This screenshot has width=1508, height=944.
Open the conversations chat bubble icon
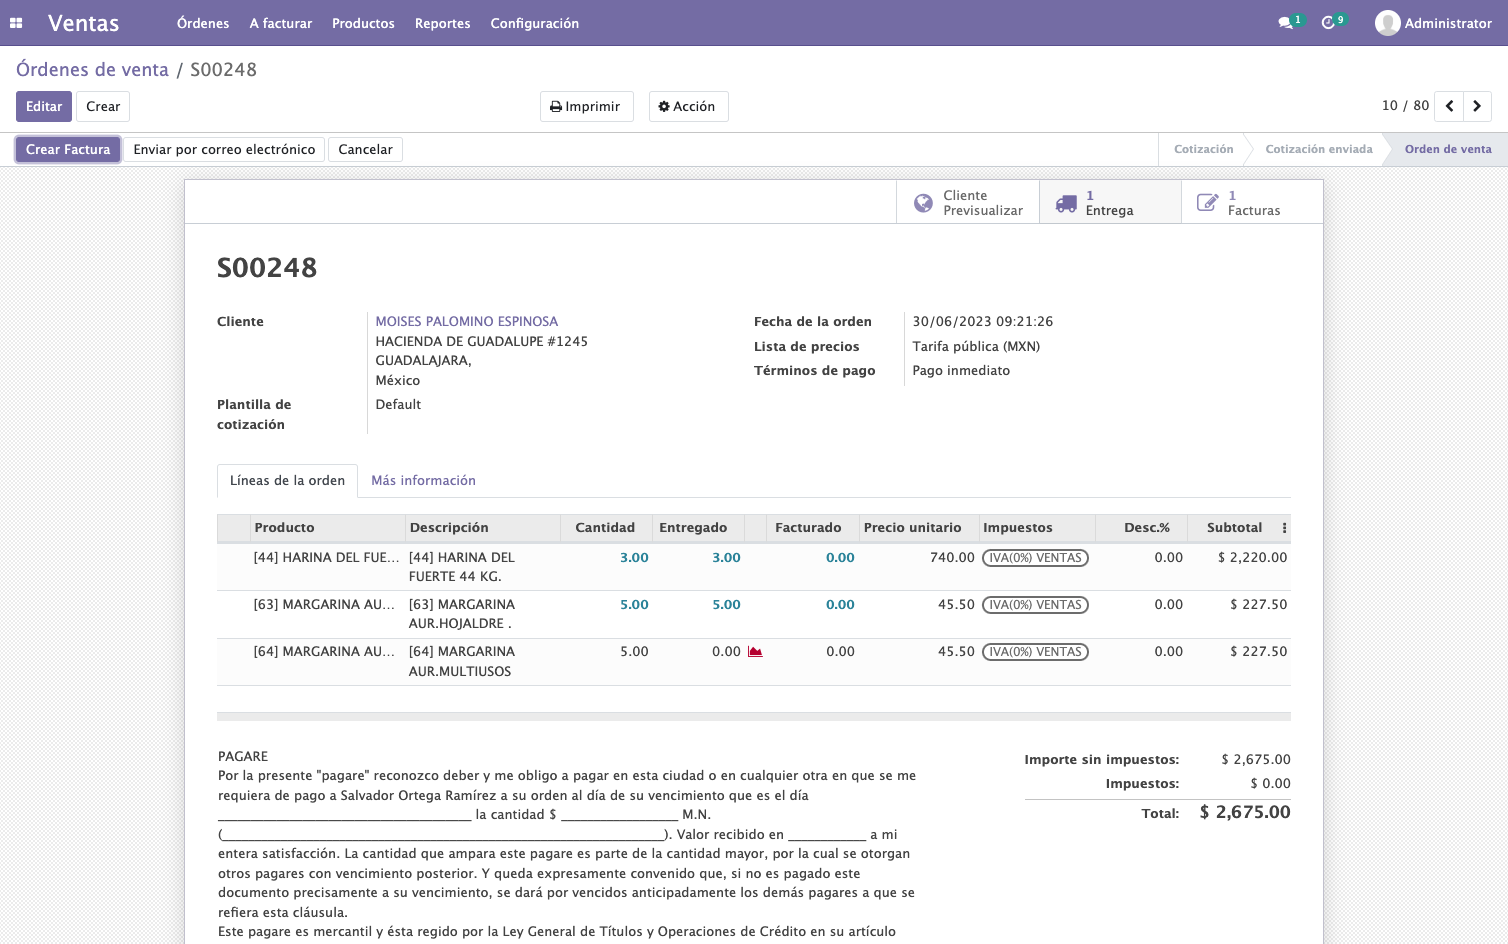click(1285, 23)
